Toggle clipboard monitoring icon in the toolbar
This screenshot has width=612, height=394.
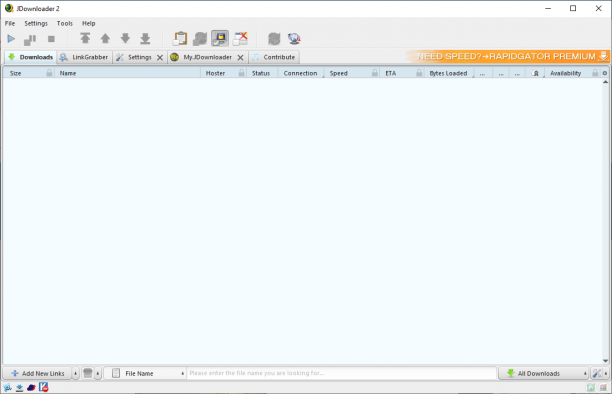180,38
